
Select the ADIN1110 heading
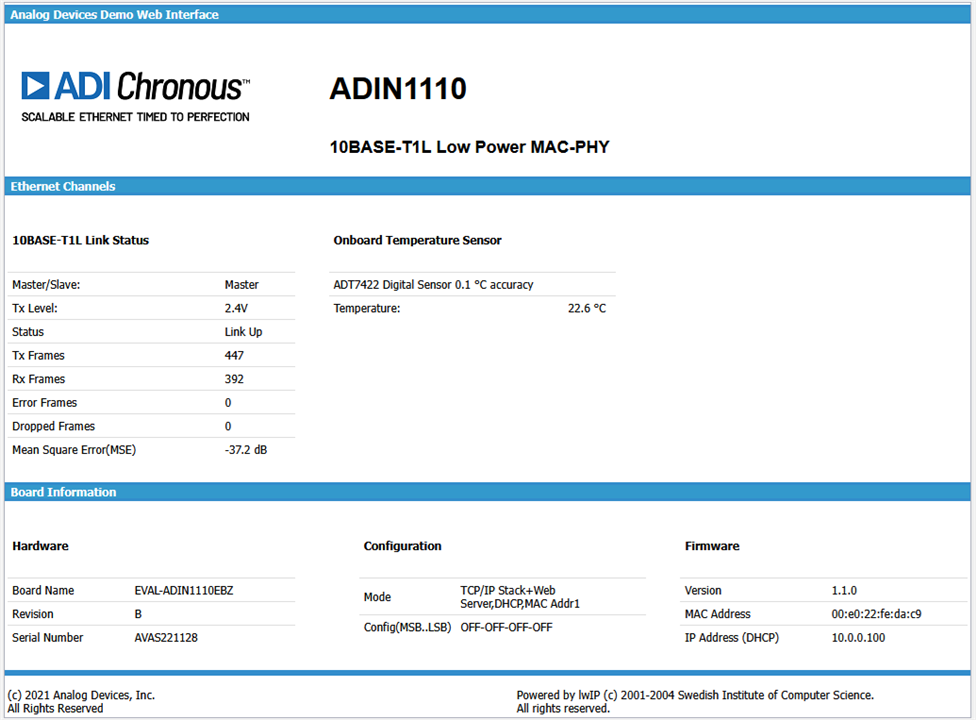point(398,88)
